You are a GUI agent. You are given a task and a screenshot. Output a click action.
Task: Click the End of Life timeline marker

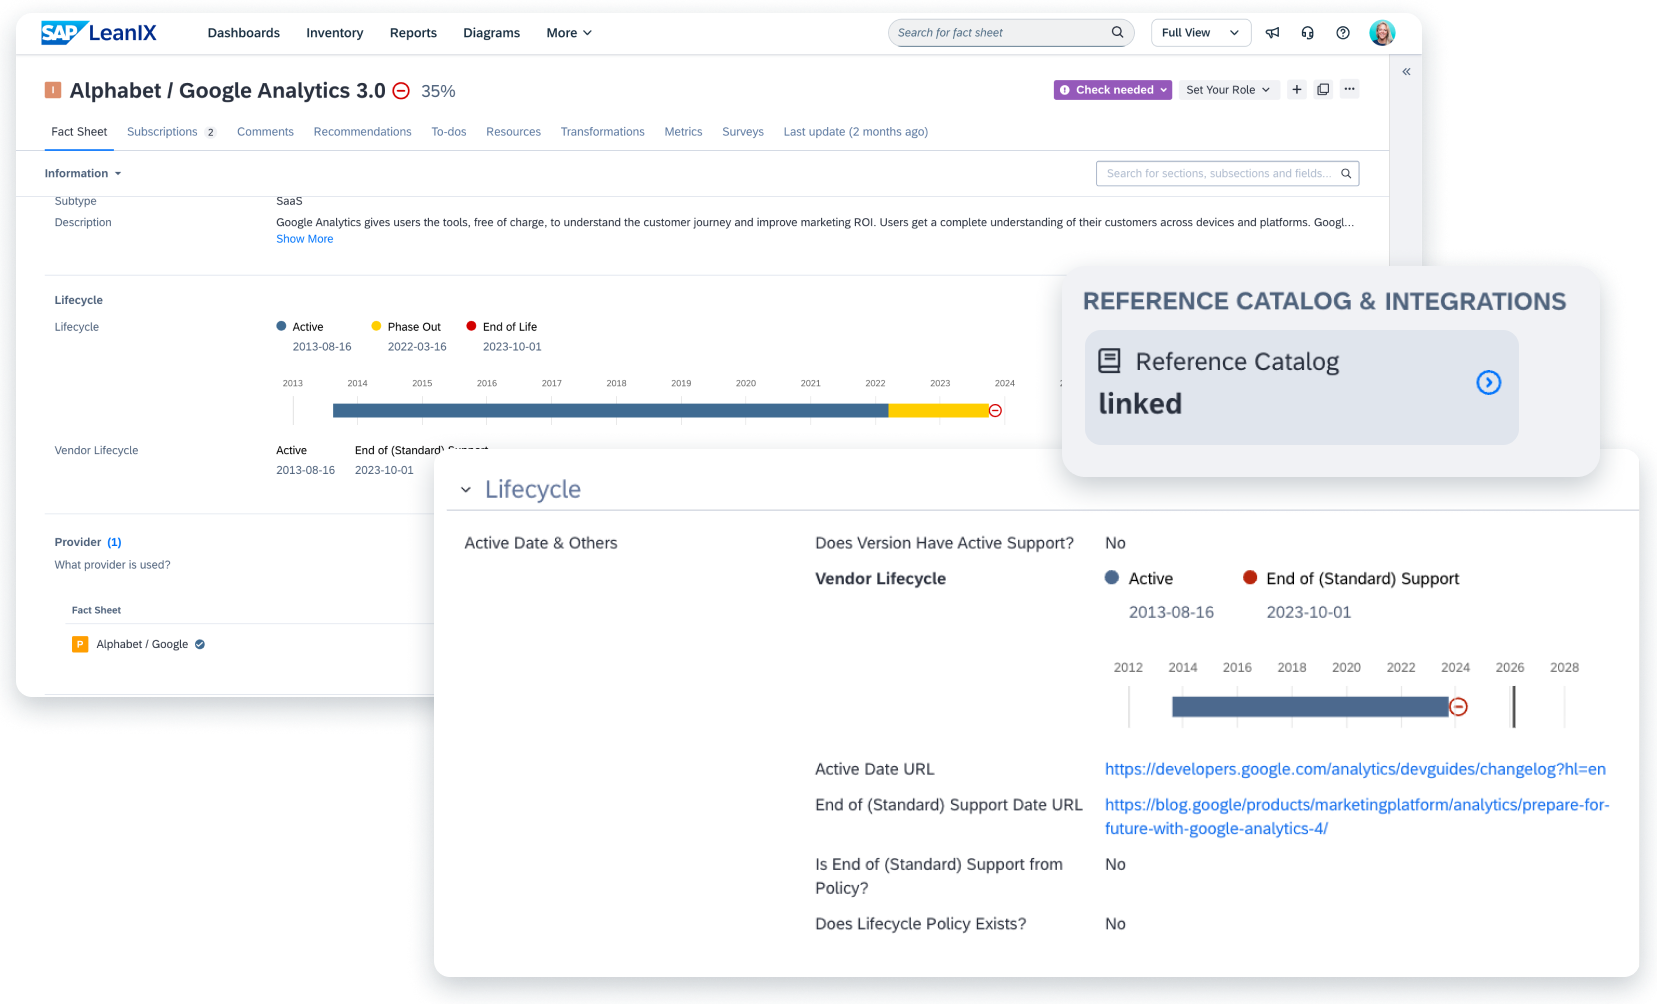click(x=995, y=410)
